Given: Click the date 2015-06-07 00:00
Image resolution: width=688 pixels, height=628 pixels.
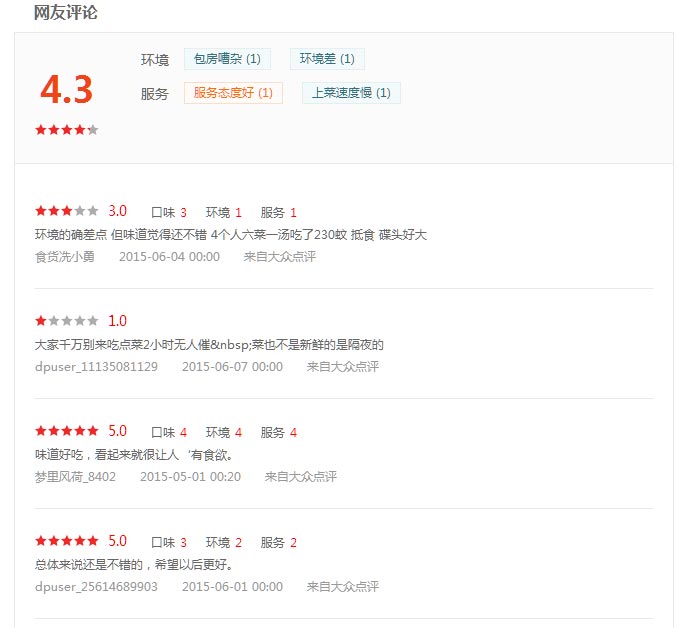Looking at the screenshot, I should 233,367.
